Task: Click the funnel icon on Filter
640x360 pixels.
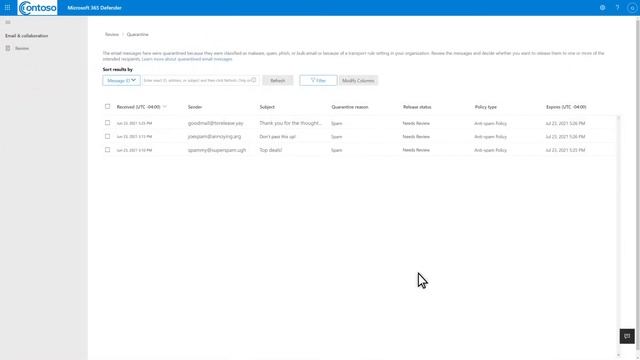Action: 313,80
